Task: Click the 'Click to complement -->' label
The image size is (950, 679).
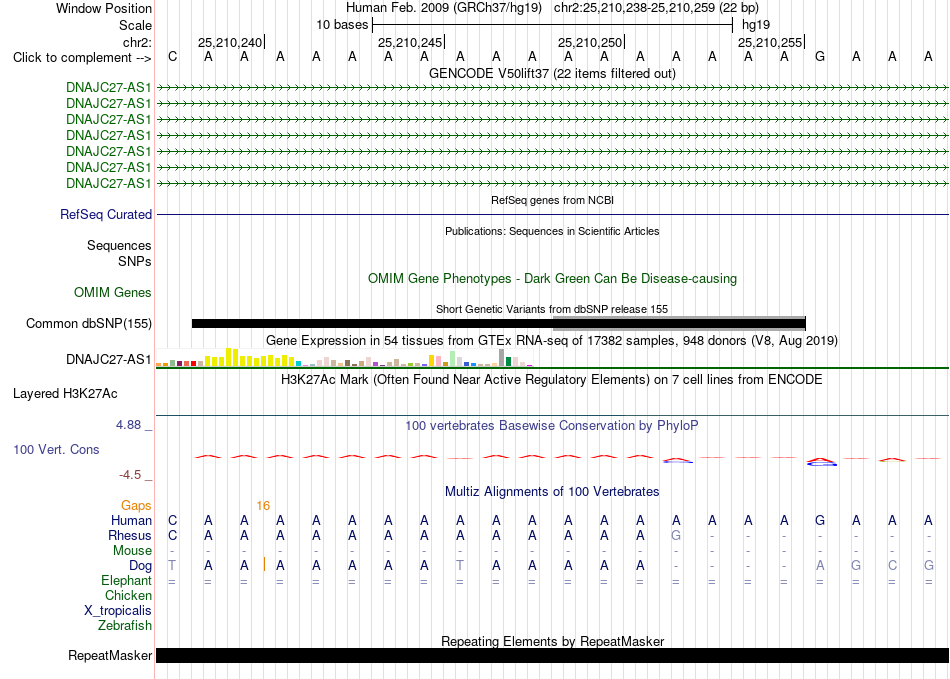Action: click(82, 58)
